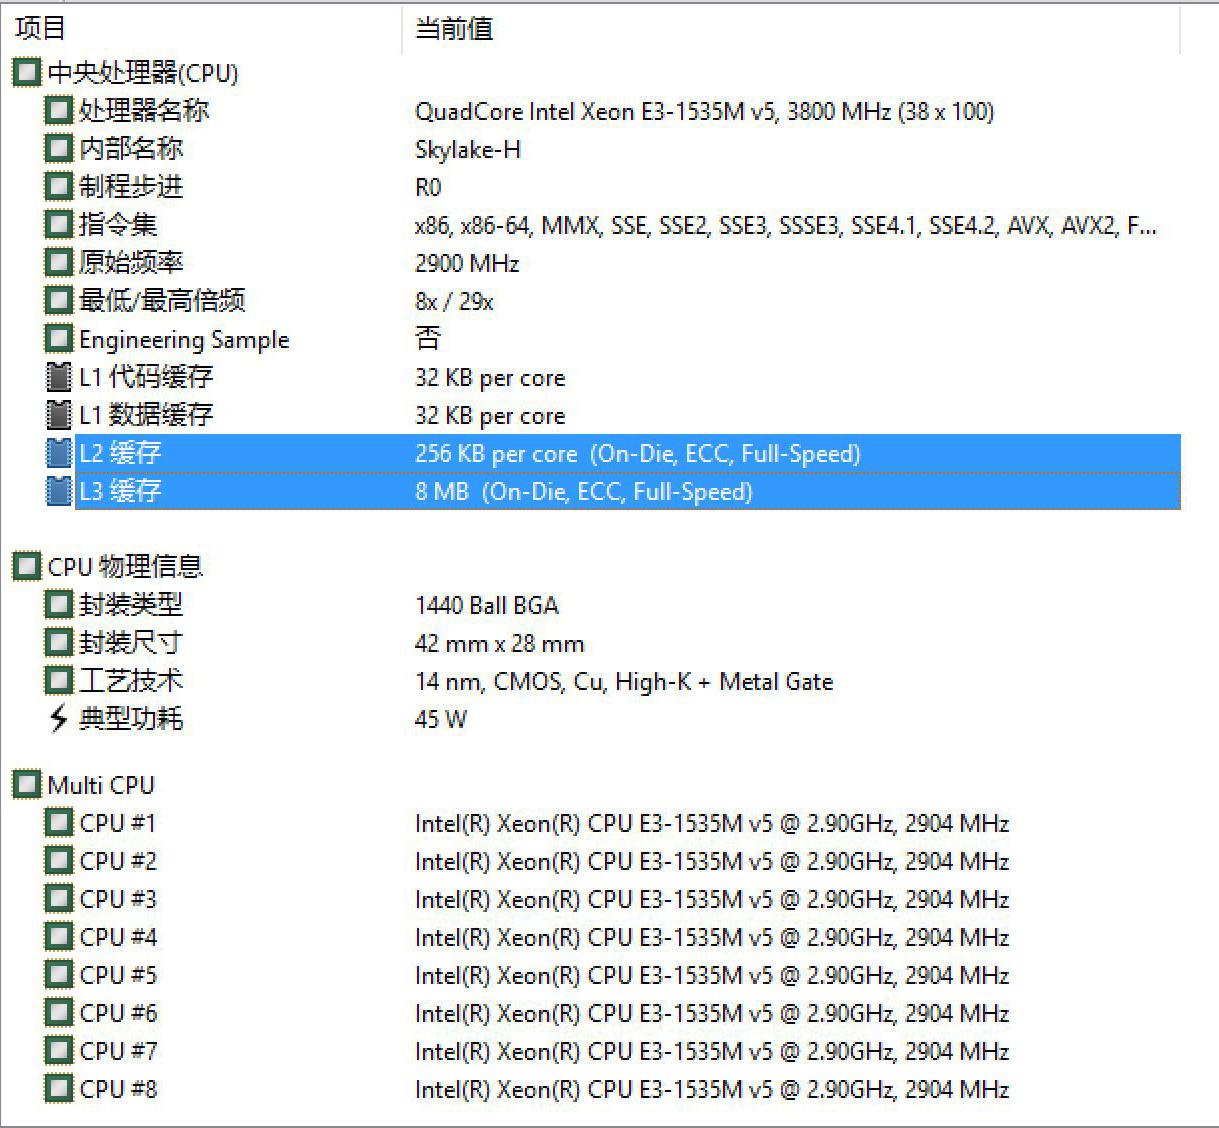Screen dimensions: 1219x1128
Task: Select the 封装尺寸 row label
Action: tap(131, 642)
